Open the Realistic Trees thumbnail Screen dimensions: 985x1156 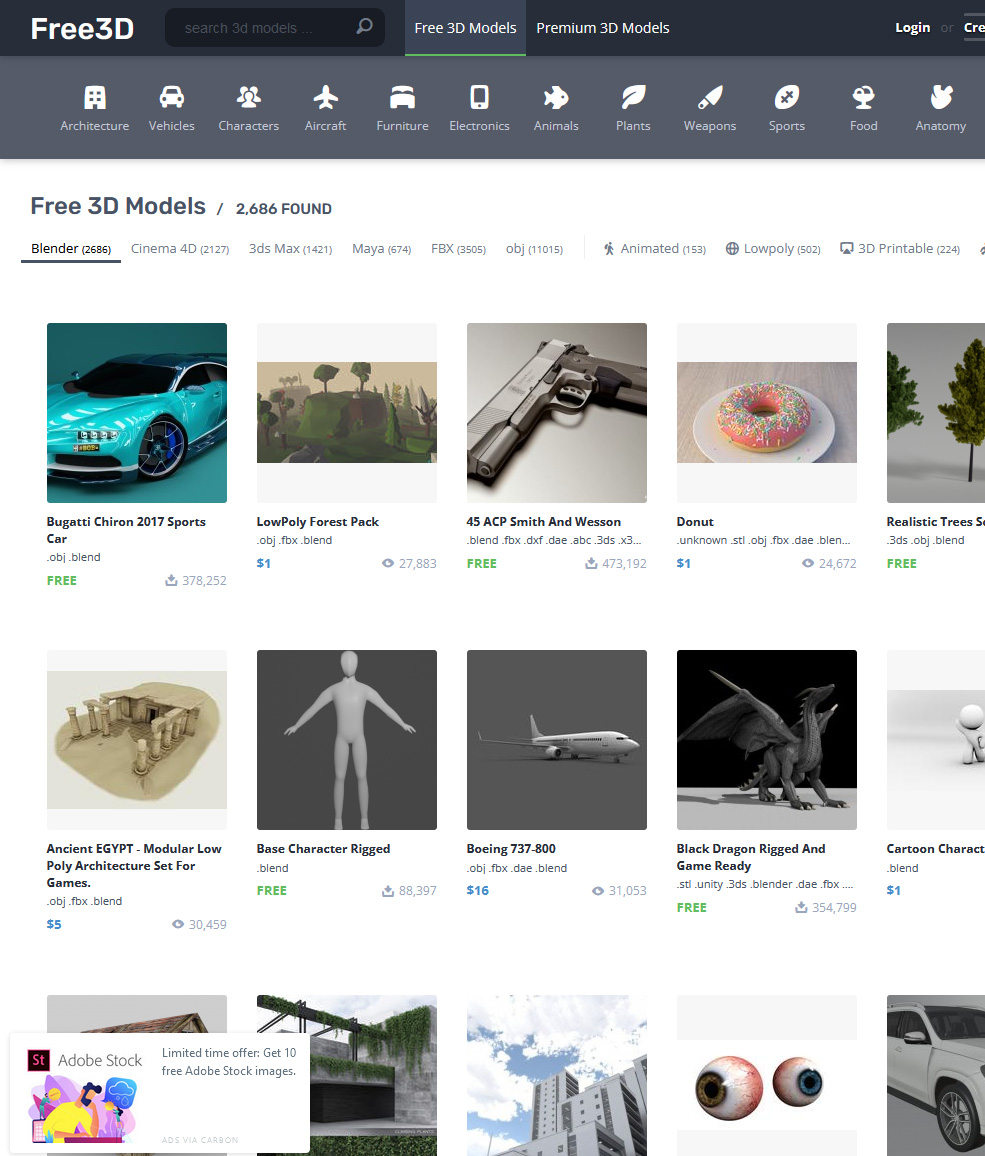pyautogui.click(x=936, y=413)
